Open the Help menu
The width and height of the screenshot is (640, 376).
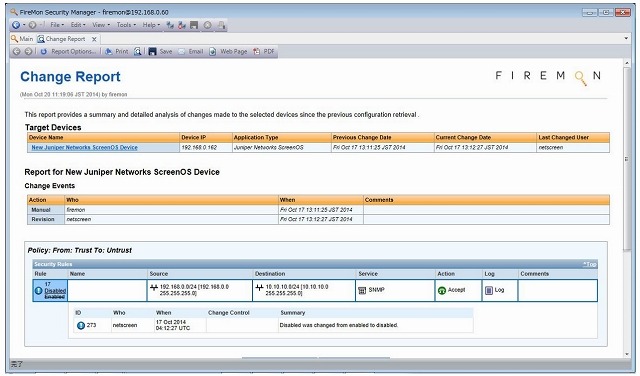point(151,25)
